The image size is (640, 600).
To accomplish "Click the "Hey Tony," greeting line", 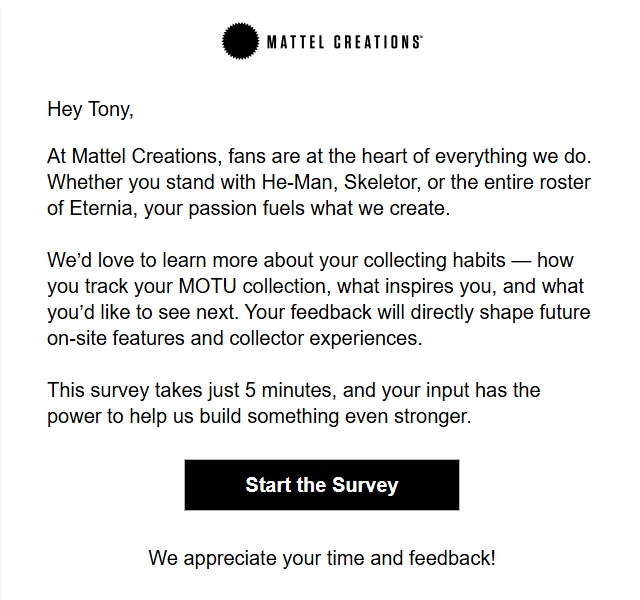I will pos(89,110).
